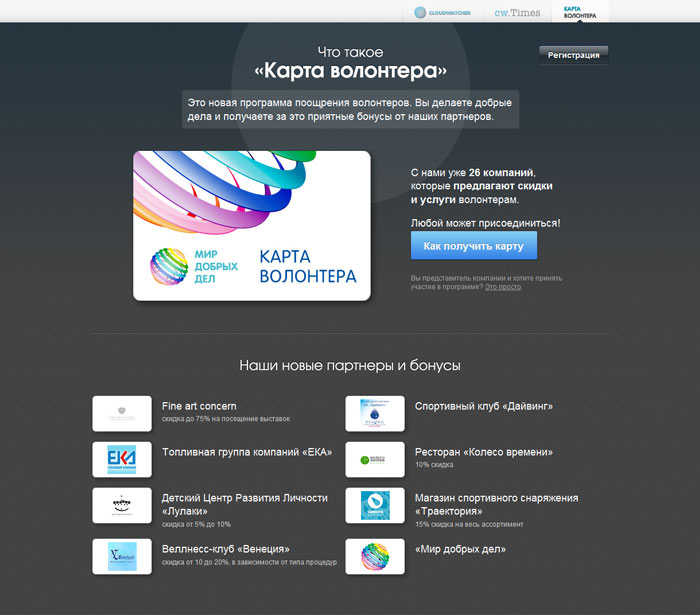Open the Лулаки children center logo
700x615 pixels.
coord(122,505)
